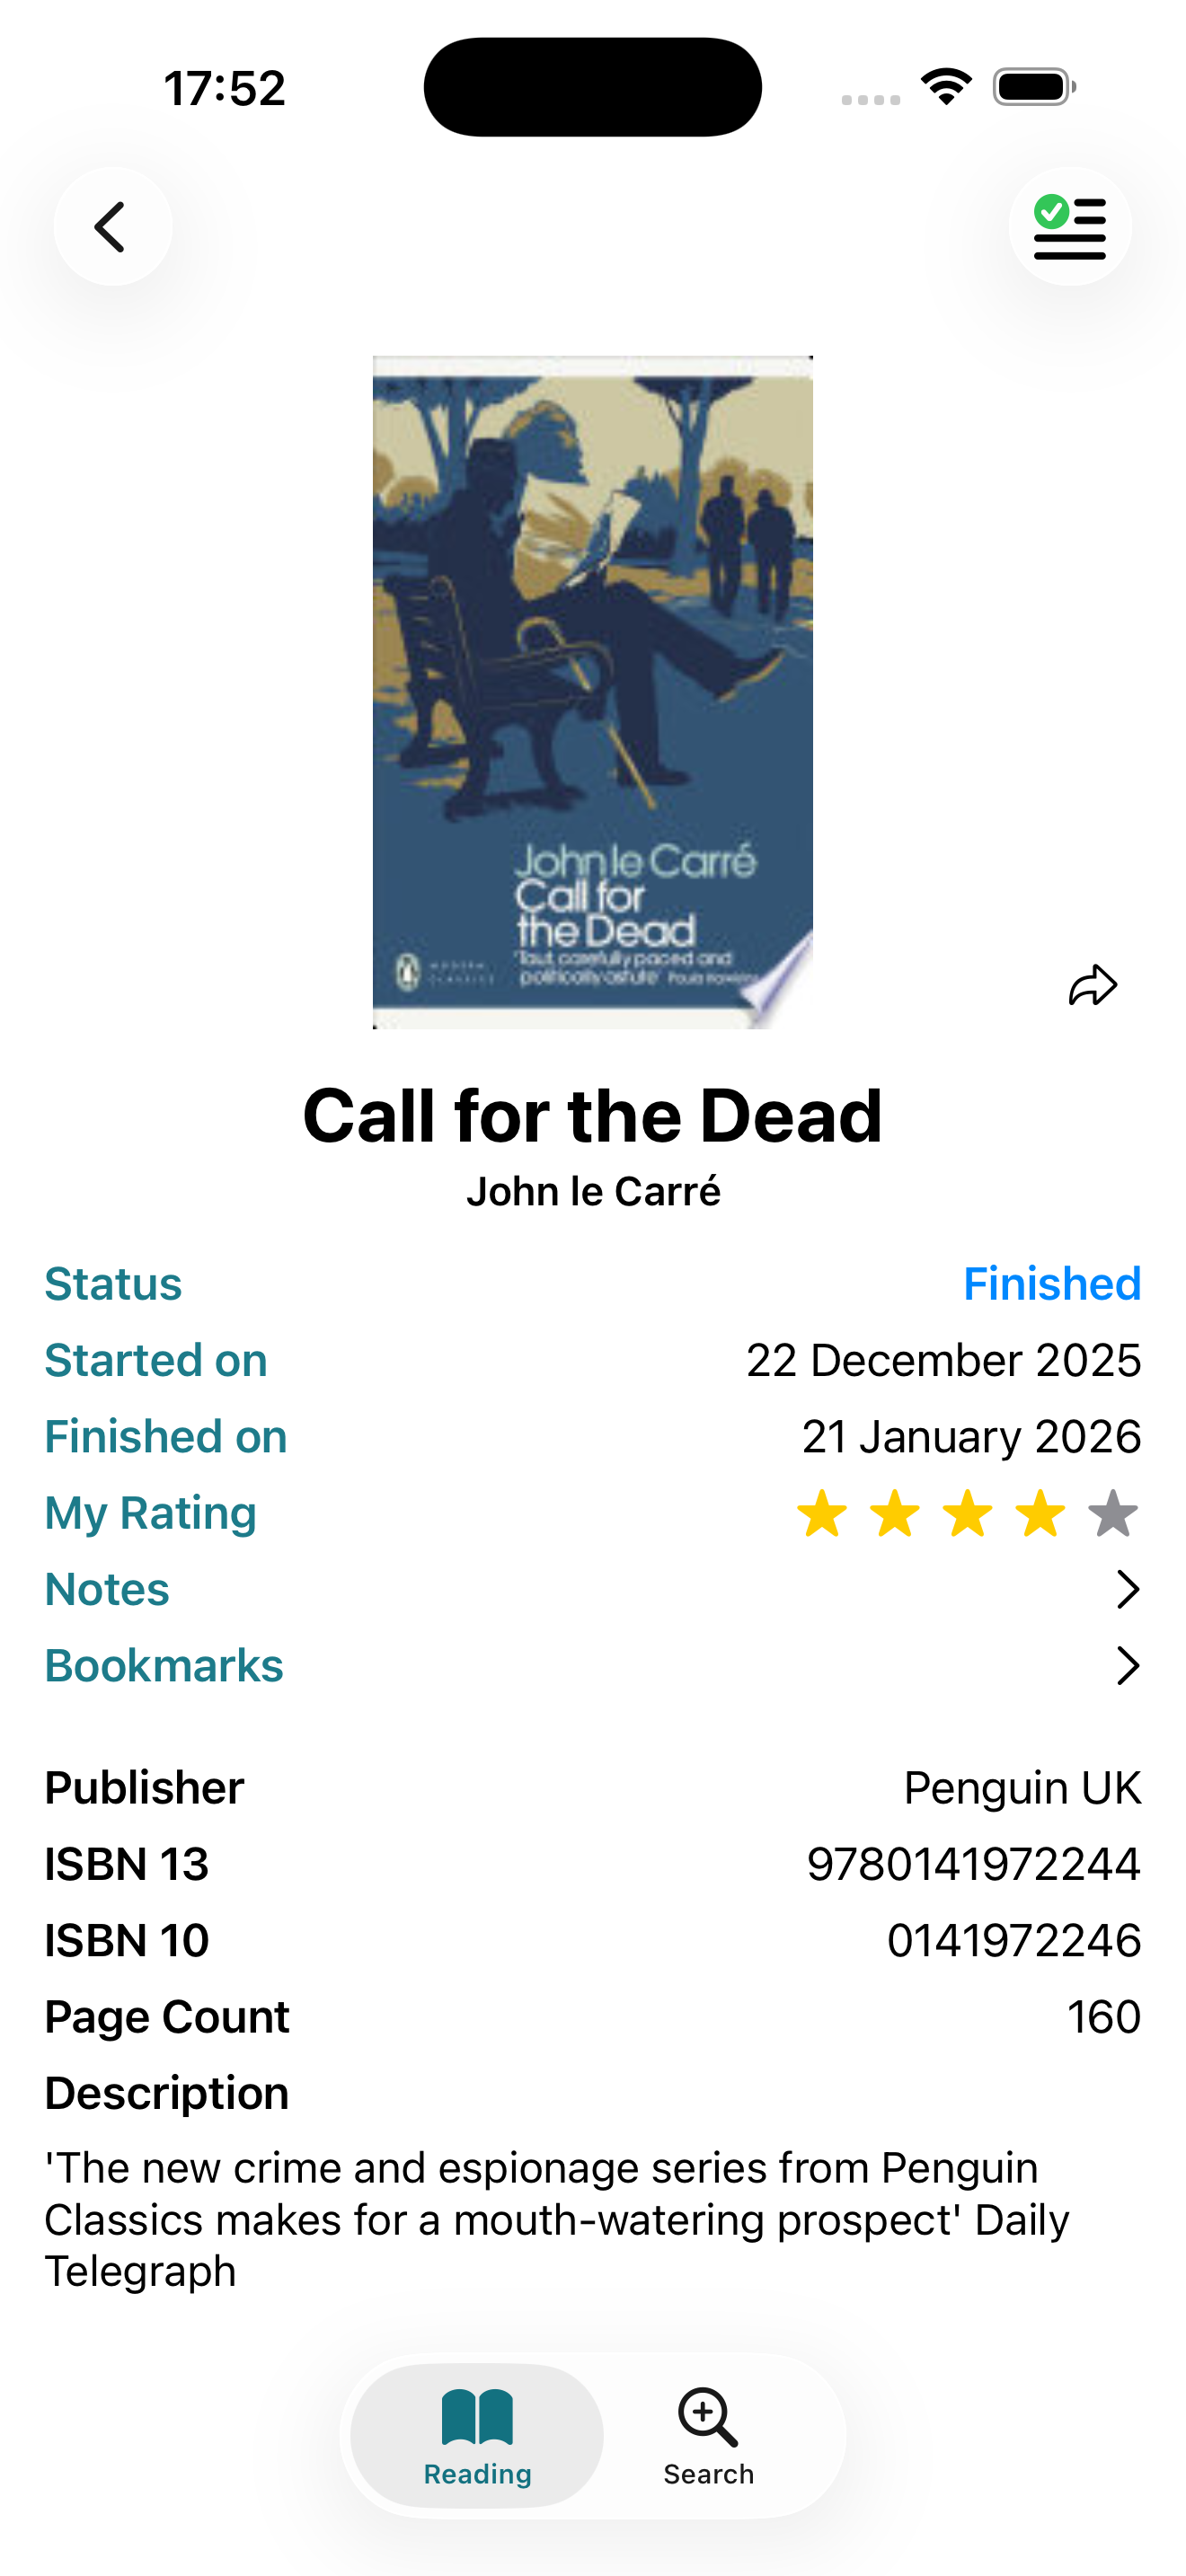Edit the Started on date 22 December 2025
The height and width of the screenshot is (2576, 1186).
tap(943, 1360)
